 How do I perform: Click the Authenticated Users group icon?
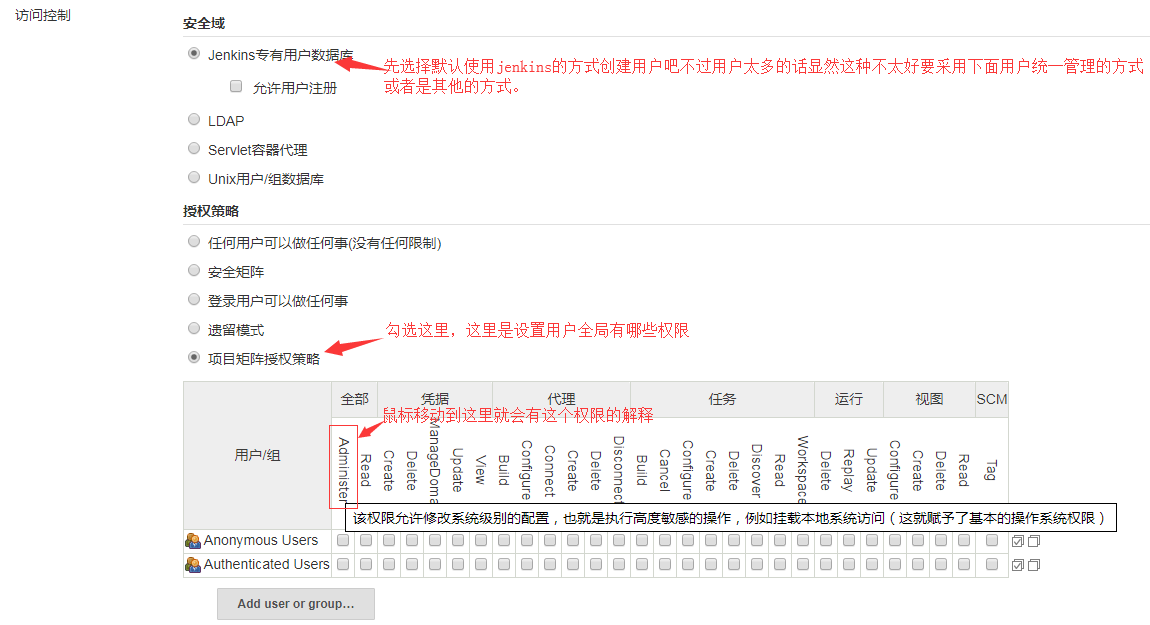point(193,565)
